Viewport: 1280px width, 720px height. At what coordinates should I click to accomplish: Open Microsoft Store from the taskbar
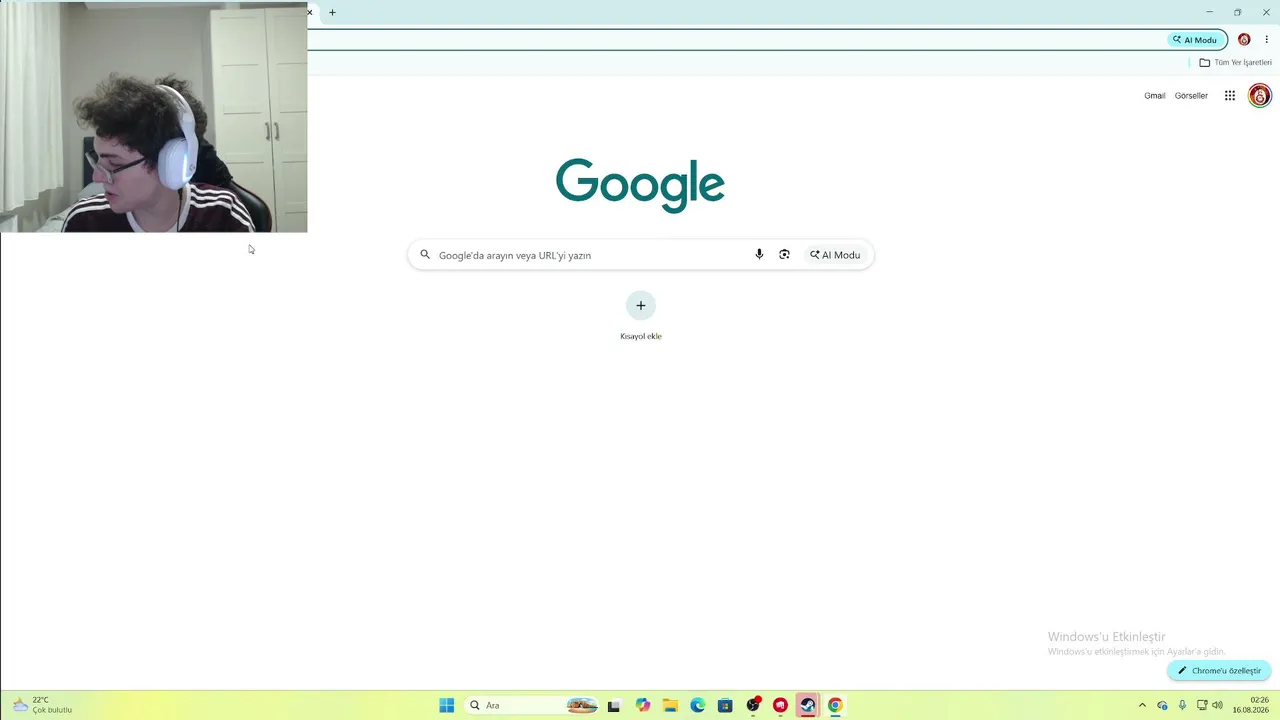[x=725, y=705]
